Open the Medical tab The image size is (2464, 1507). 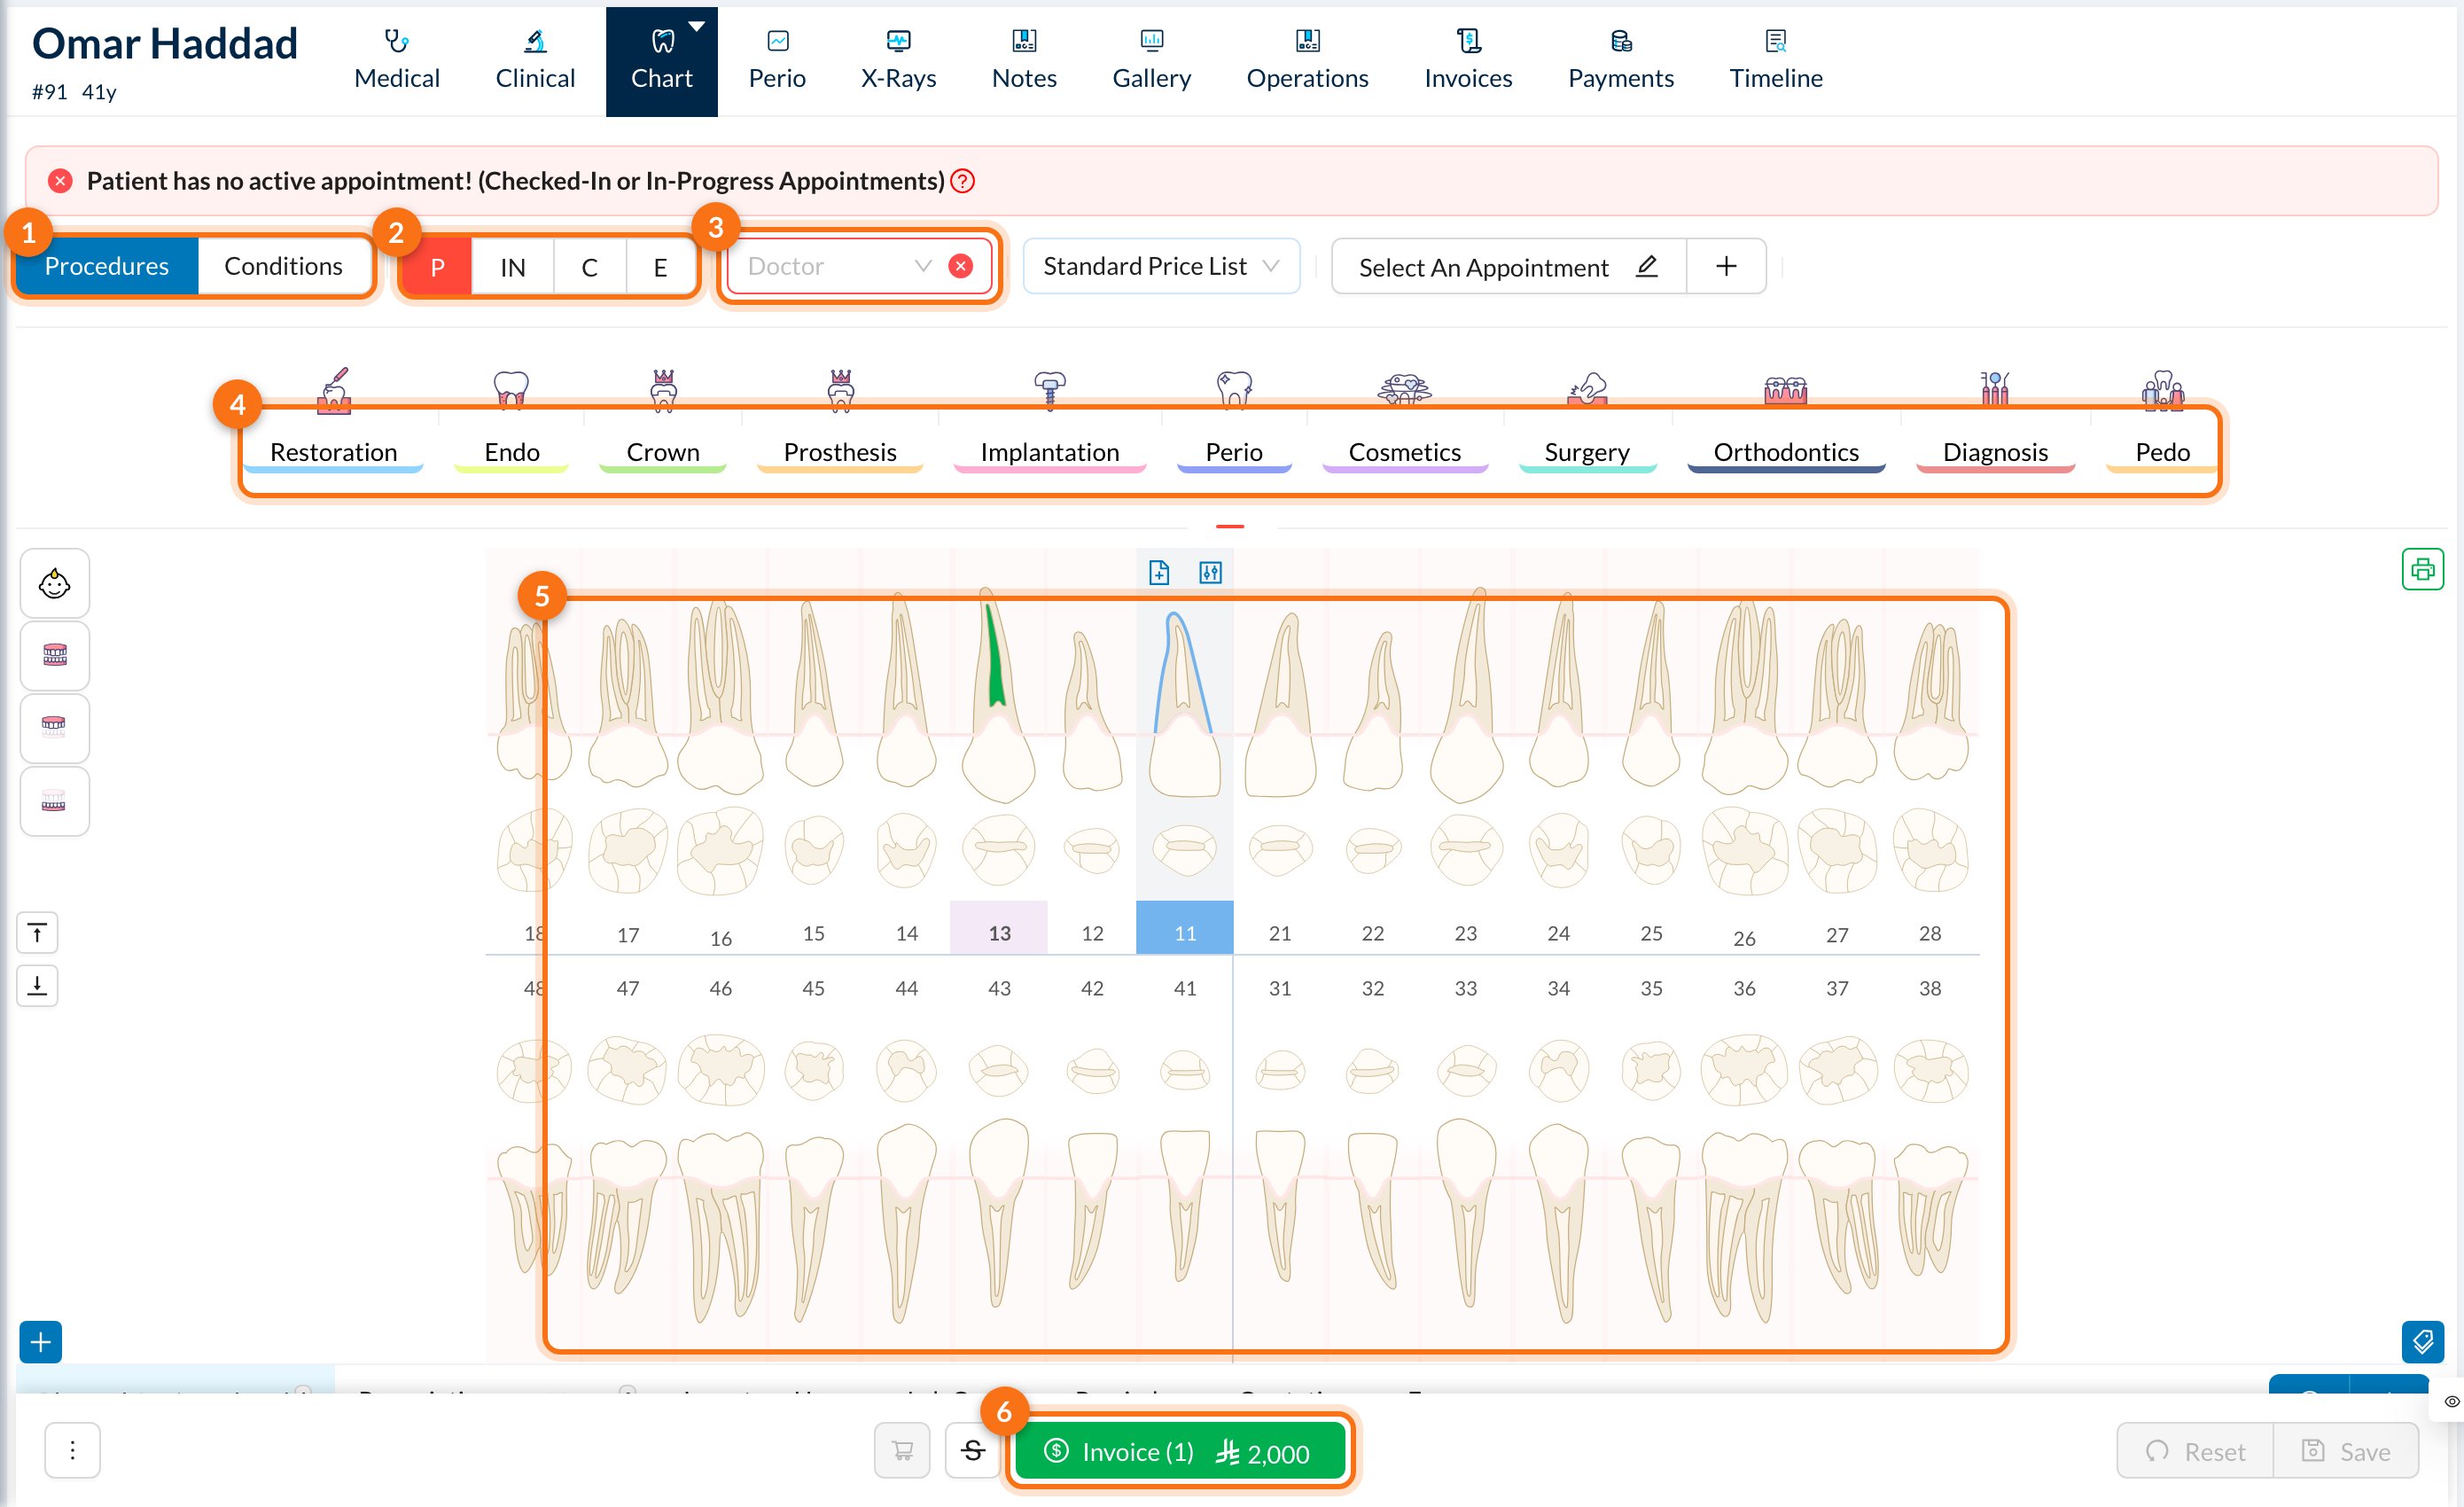point(397,61)
